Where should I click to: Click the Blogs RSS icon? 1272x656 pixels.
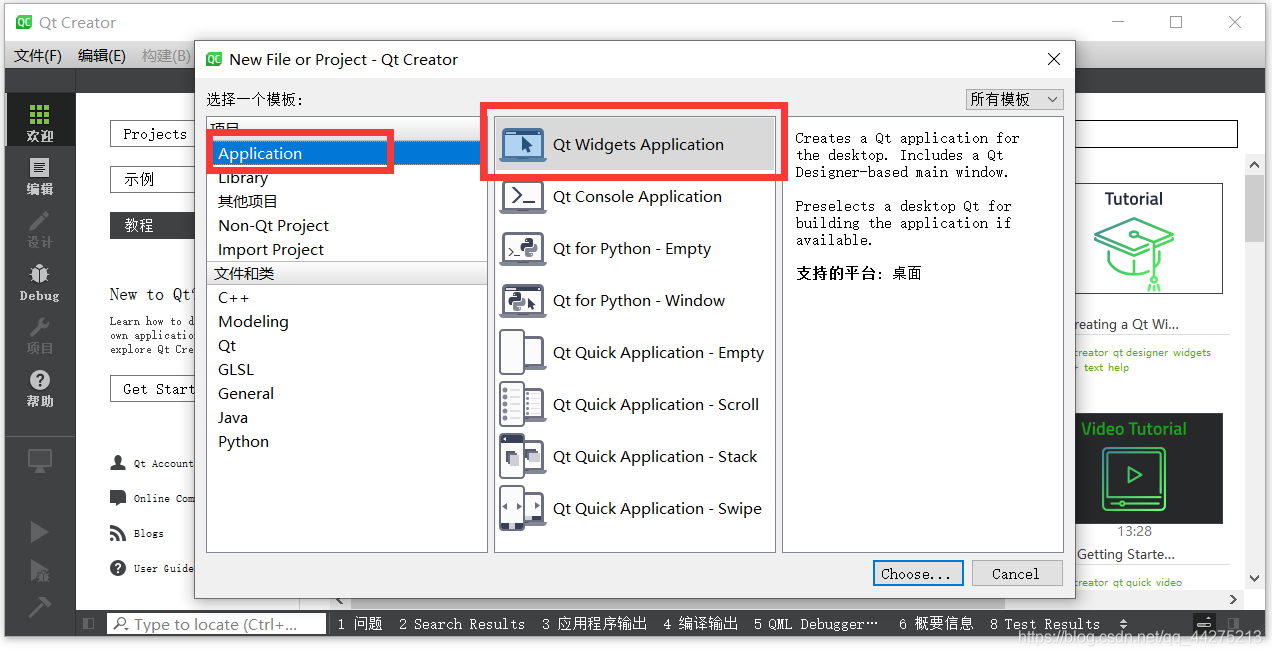coord(118,533)
